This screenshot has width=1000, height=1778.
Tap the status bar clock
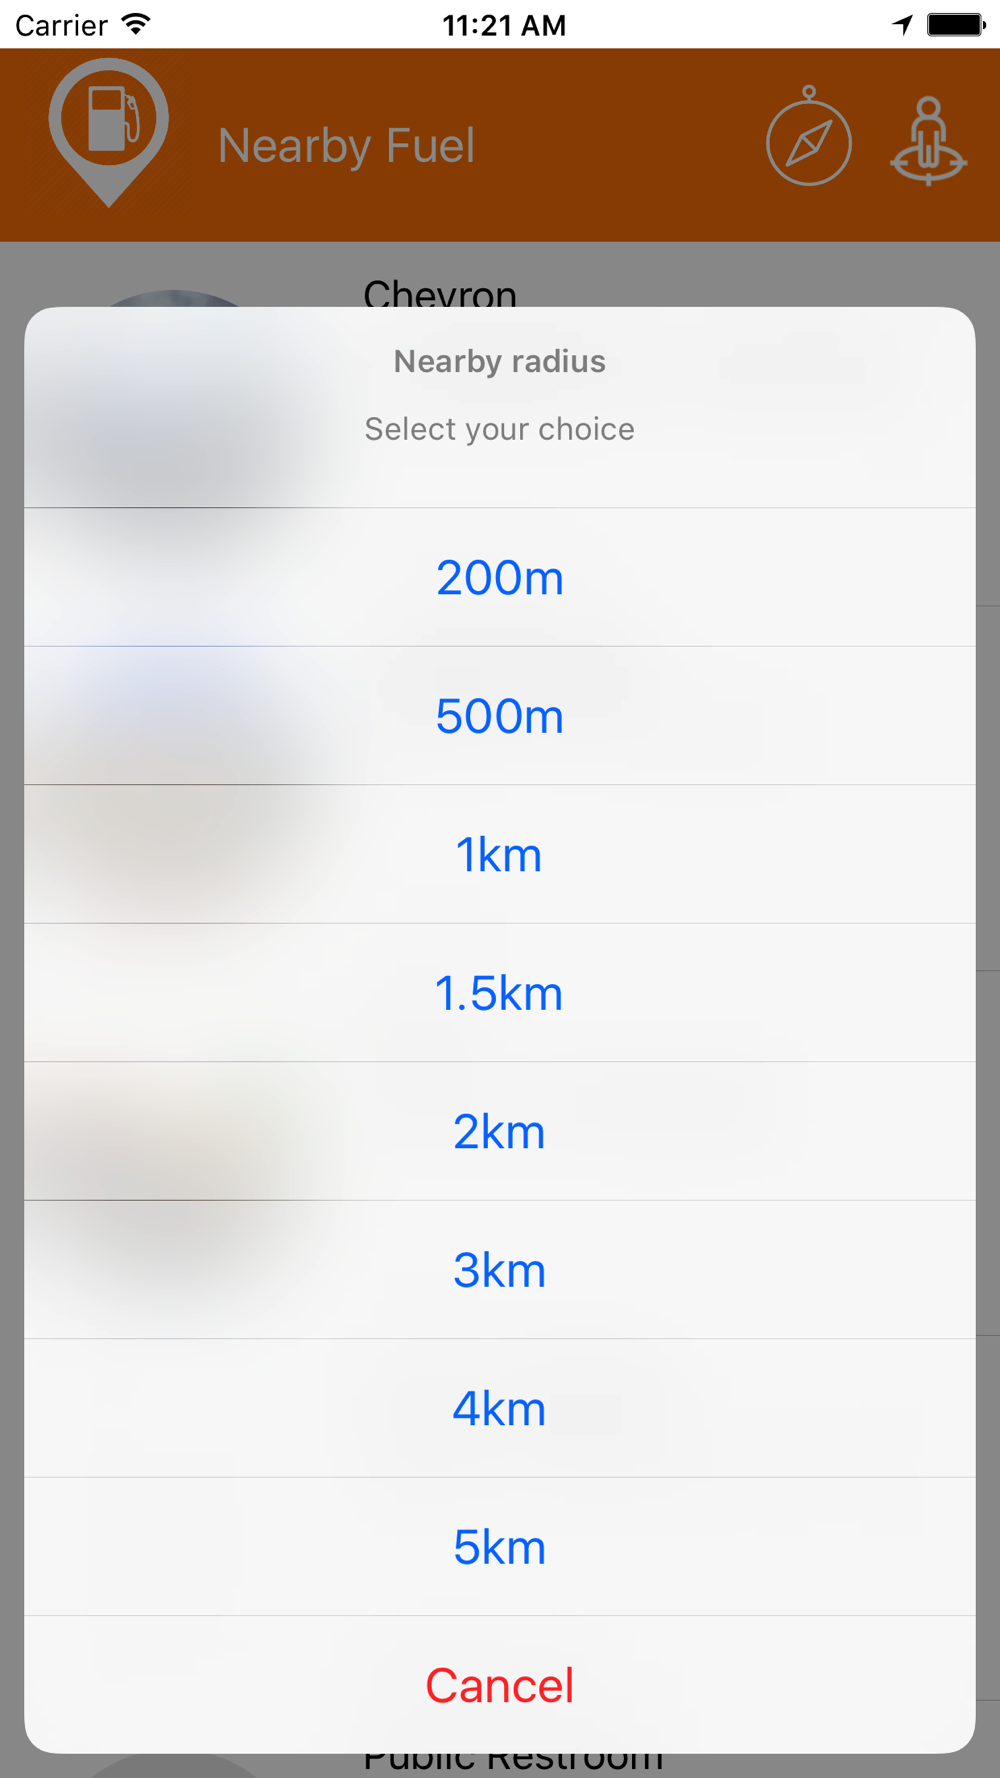click(504, 25)
